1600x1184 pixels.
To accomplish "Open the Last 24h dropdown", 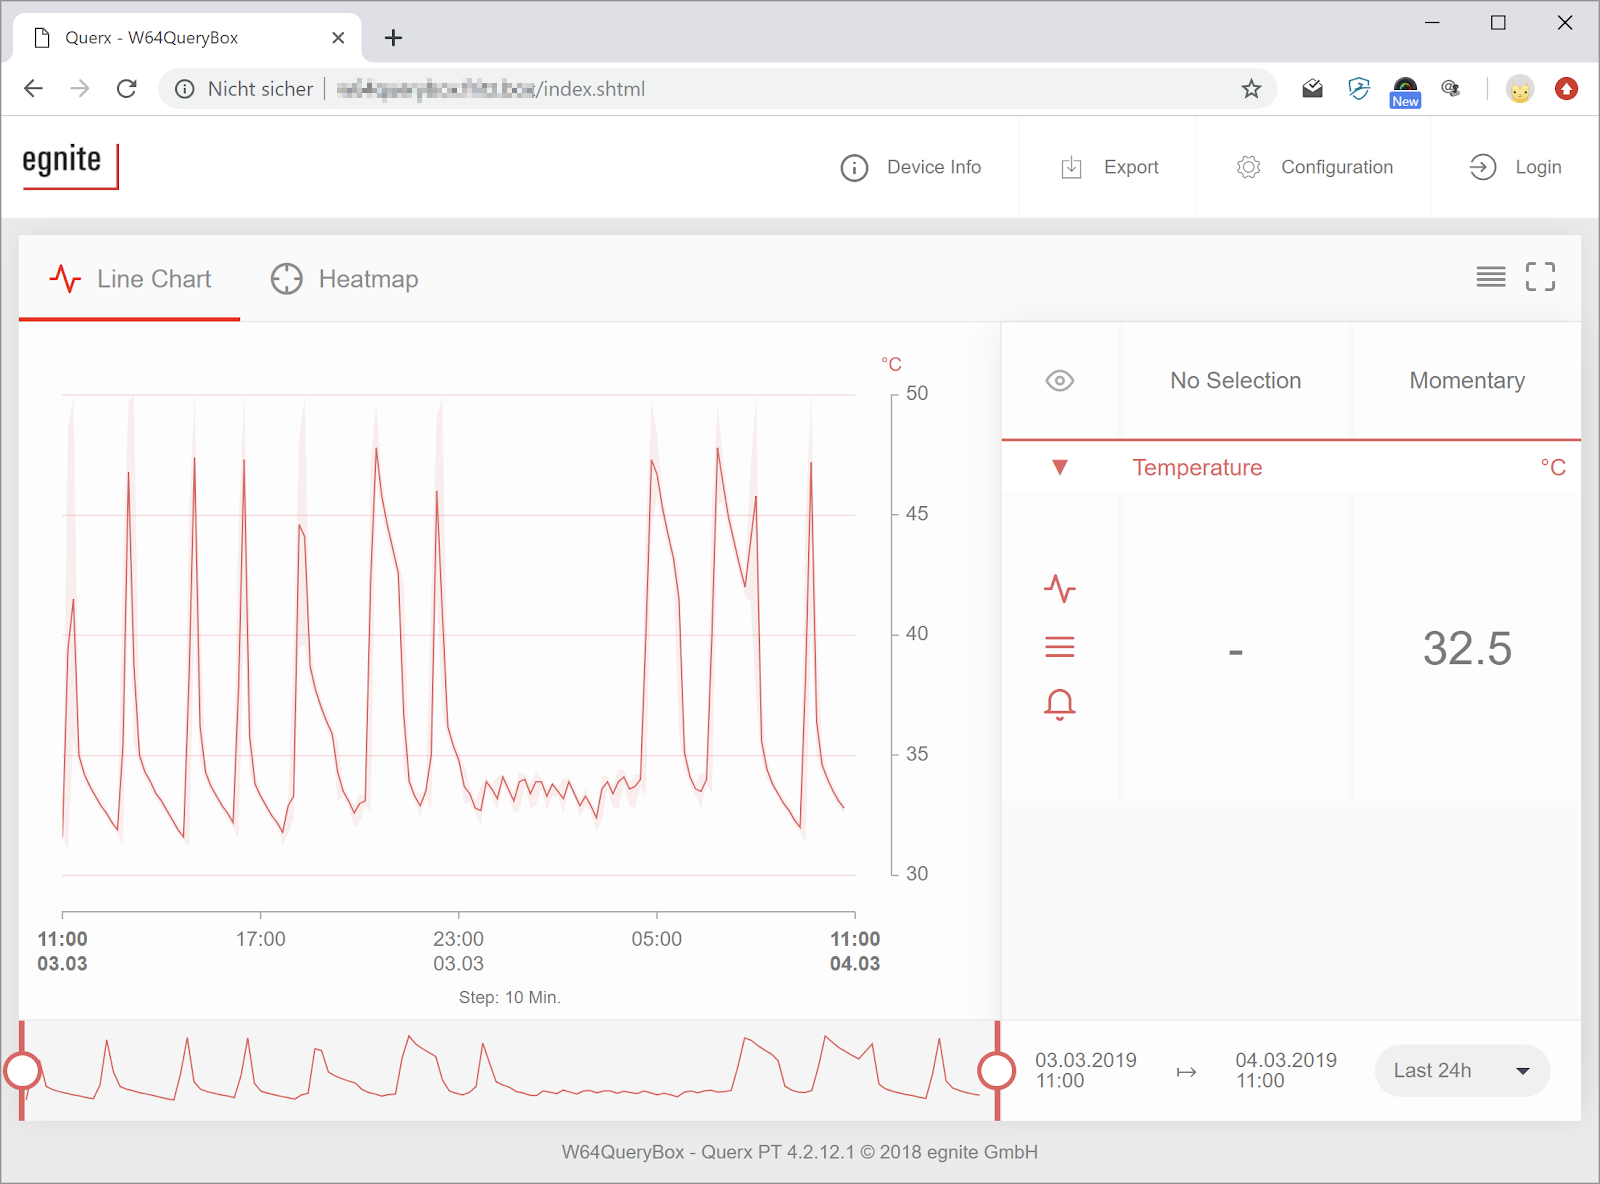I will coord(1461,1071).
